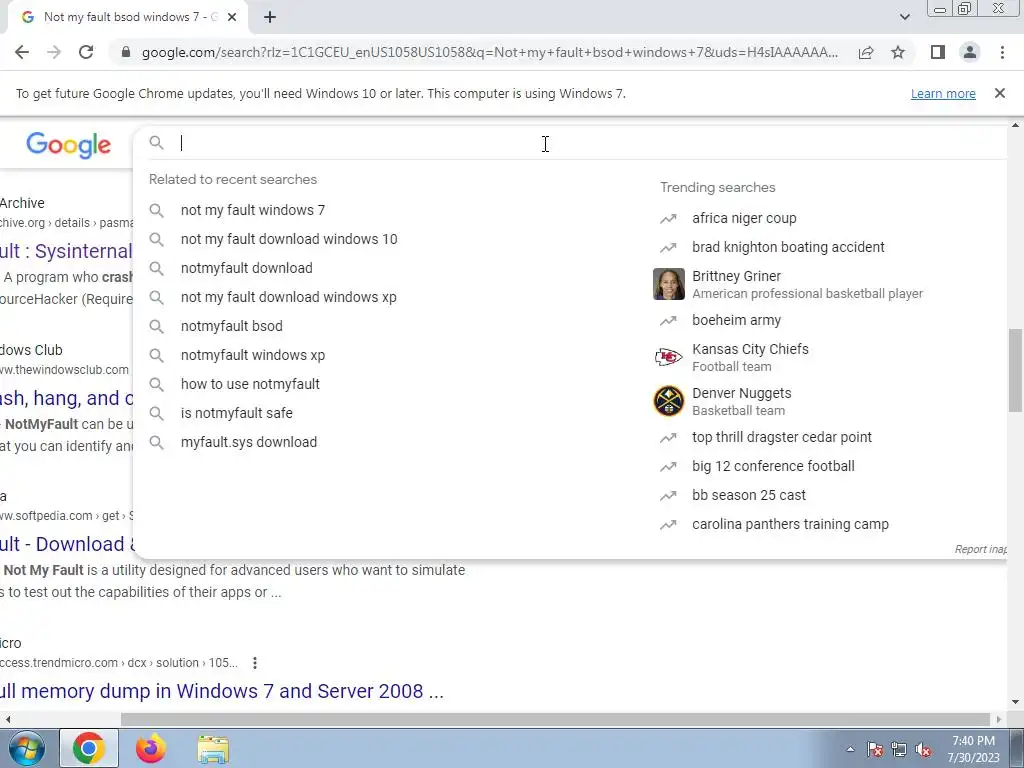This screenshot has height=768, width=1024.
Task: Dismiss the Chrome update notice bar
Action: pos(999,93)
